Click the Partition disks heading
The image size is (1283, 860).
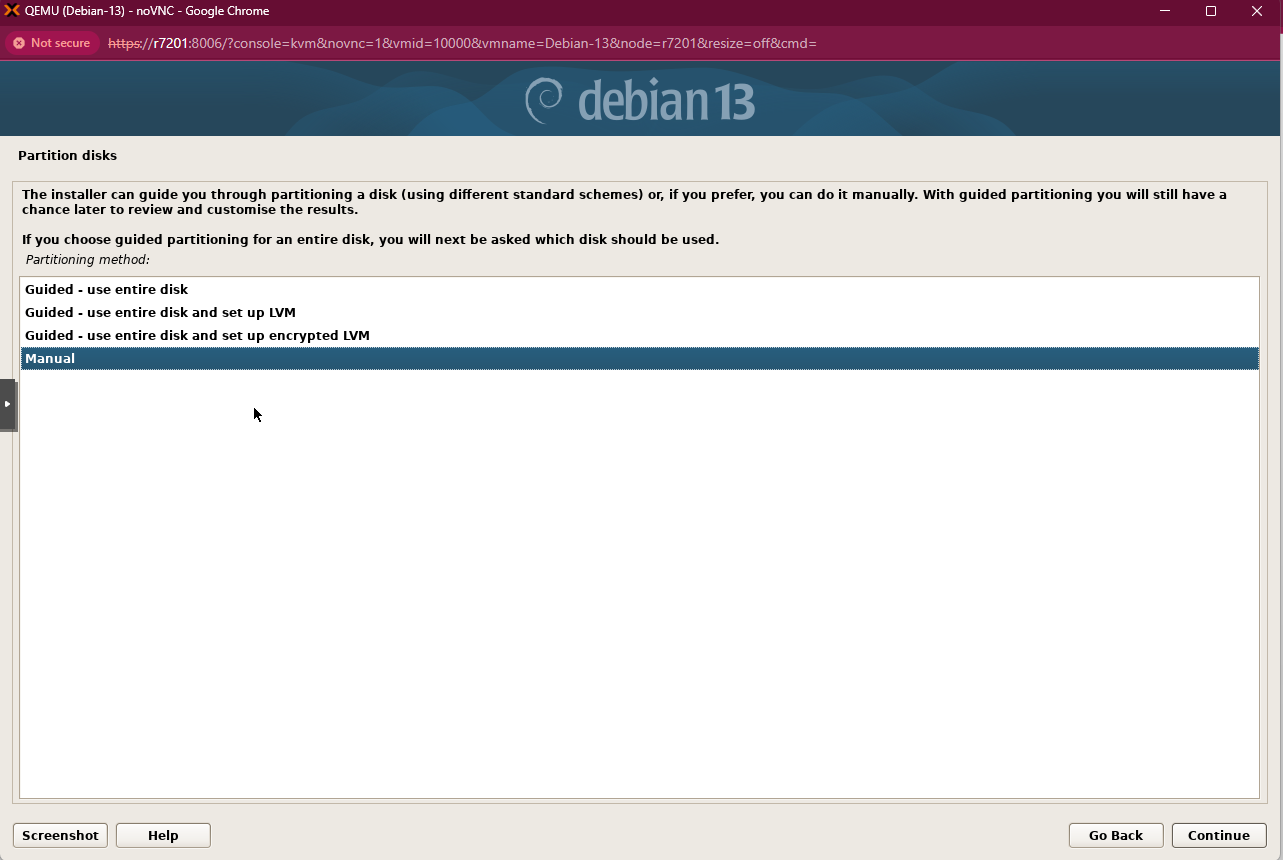pos(67,155)
